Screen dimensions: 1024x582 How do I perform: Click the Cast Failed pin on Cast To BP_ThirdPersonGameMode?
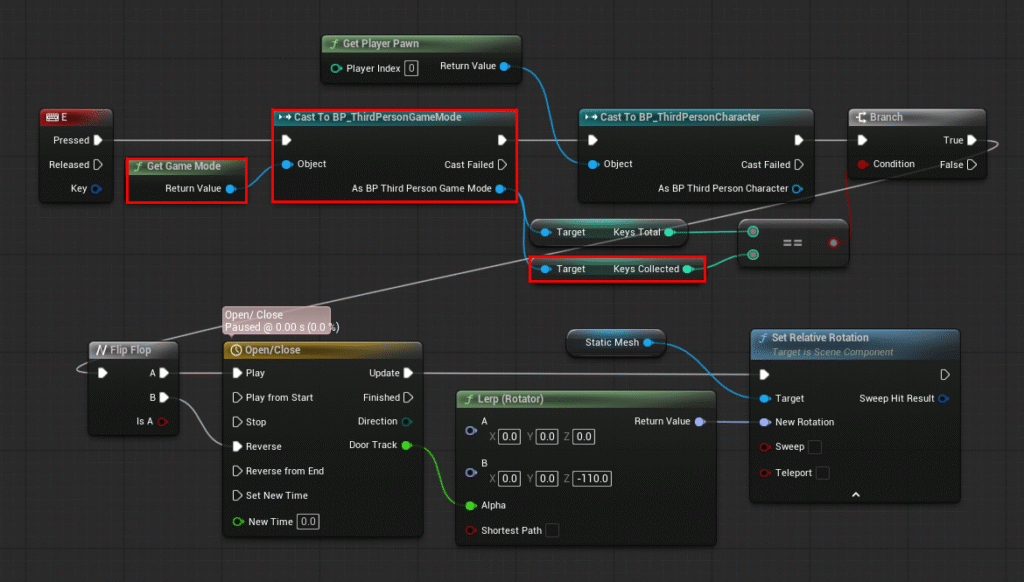502,164
